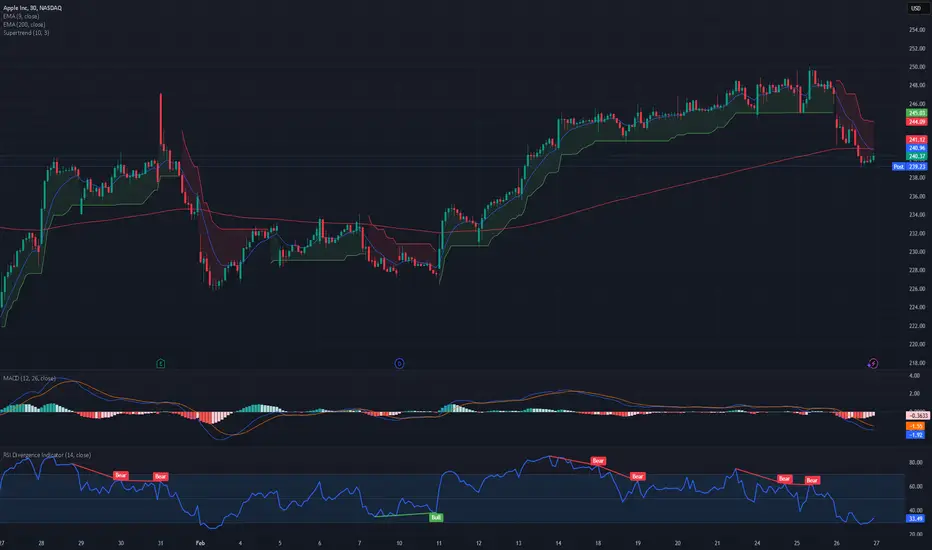Select the RSI Divergence Indicator (14, close) legend
The height and width of the screenshot is (550, 932).
point(47,455)
